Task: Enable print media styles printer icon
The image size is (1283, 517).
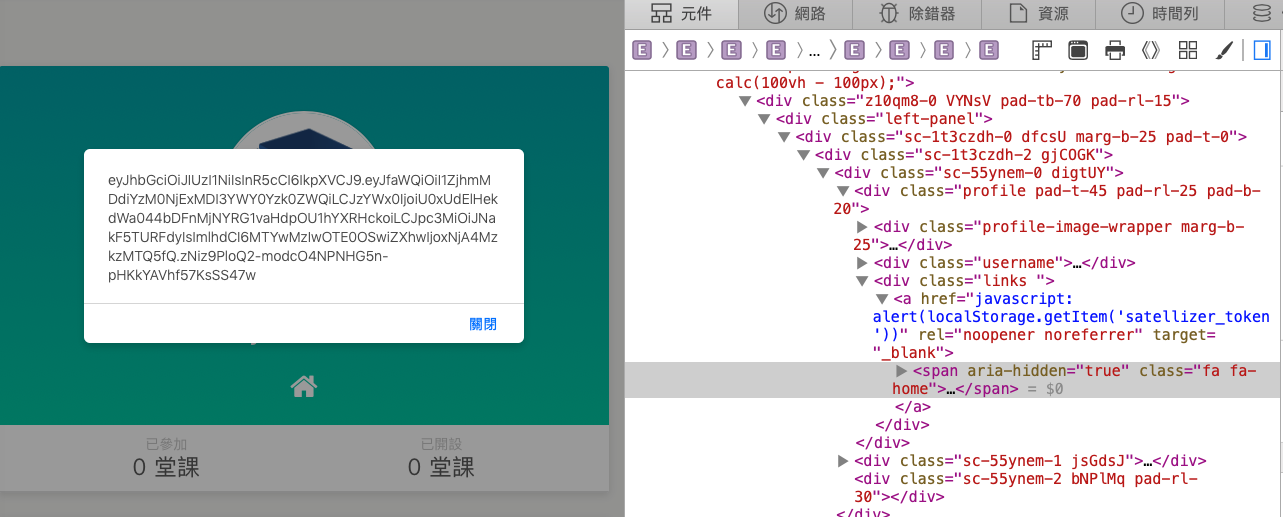Action: point(1115,50)
